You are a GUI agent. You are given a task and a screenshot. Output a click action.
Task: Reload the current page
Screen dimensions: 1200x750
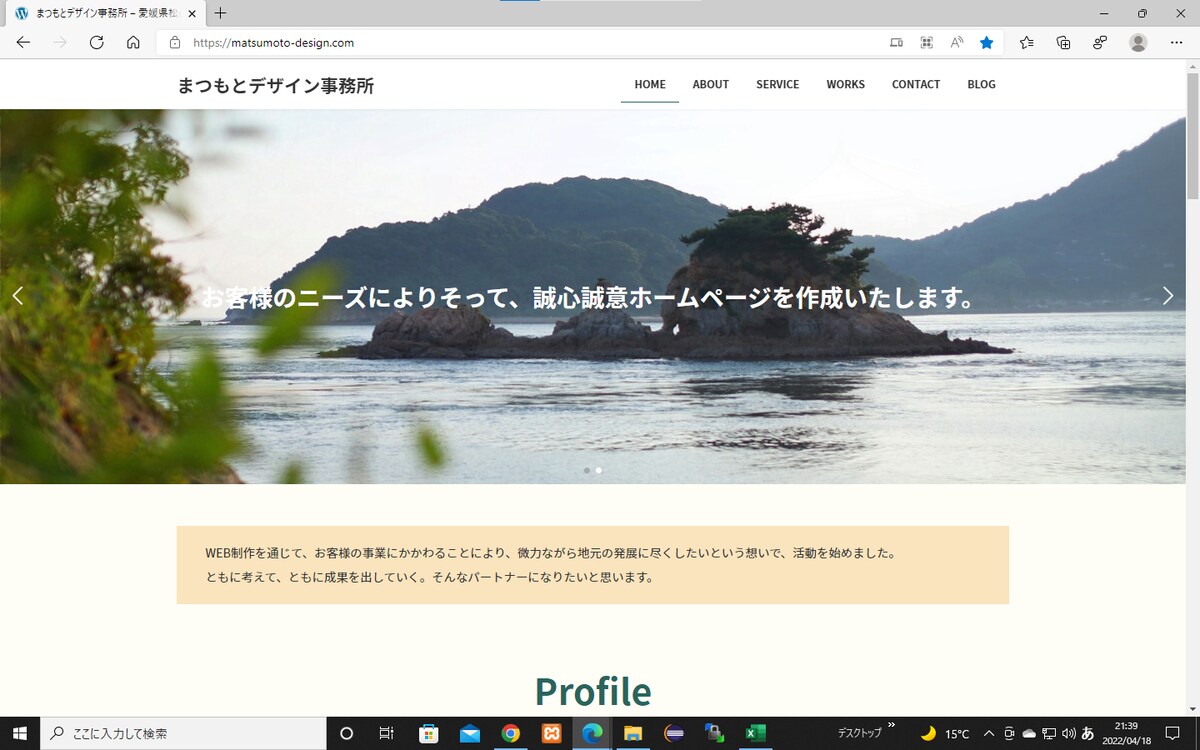point(97,43)
